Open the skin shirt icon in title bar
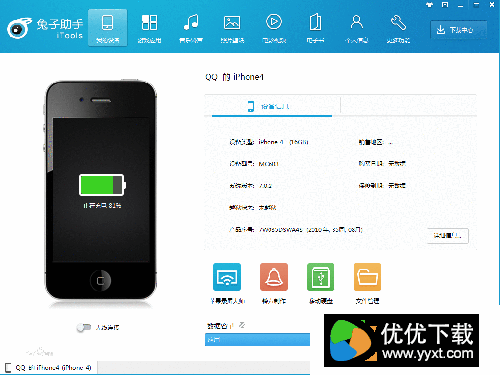 coord(429,5)
